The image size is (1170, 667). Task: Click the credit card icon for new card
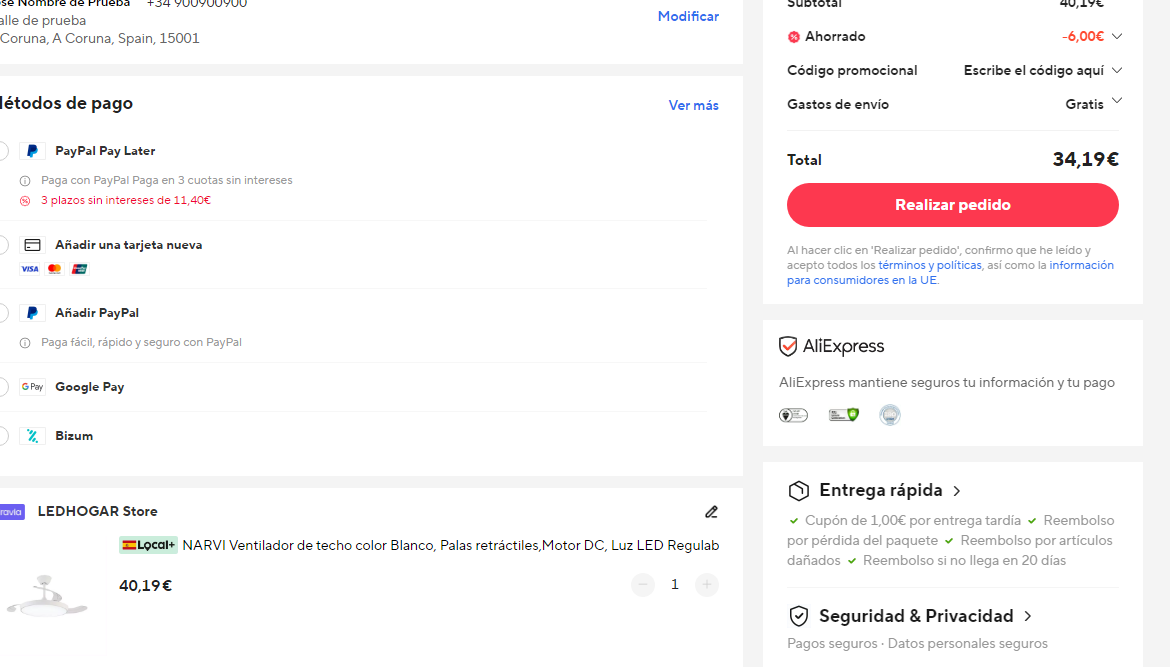coord(32,245)
